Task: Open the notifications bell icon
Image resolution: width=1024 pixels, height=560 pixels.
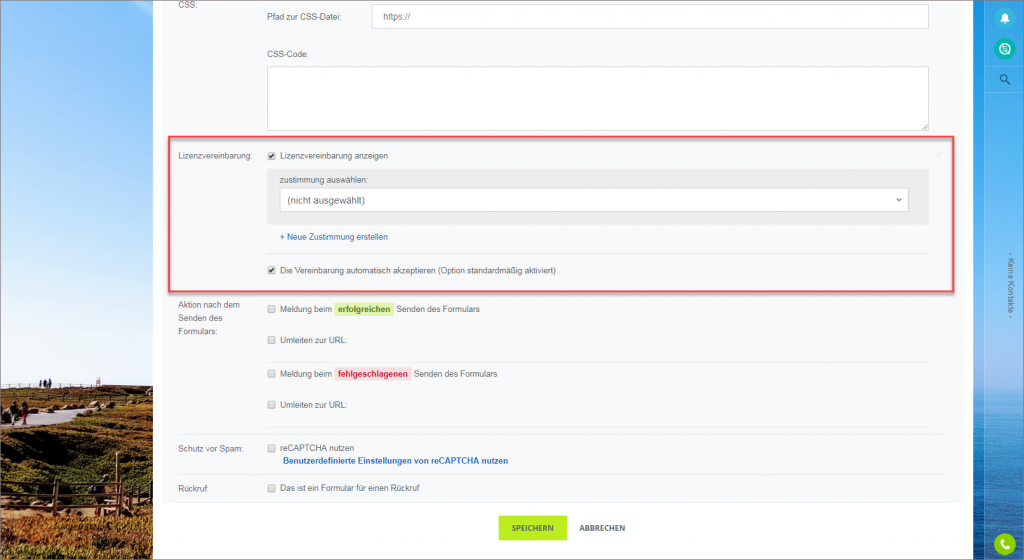Action: coord(1004,18)
